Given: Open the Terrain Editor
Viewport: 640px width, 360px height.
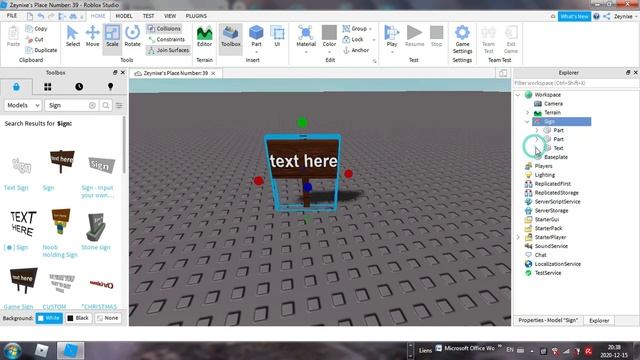Looking at the screenshot, I should pos(204,36).
